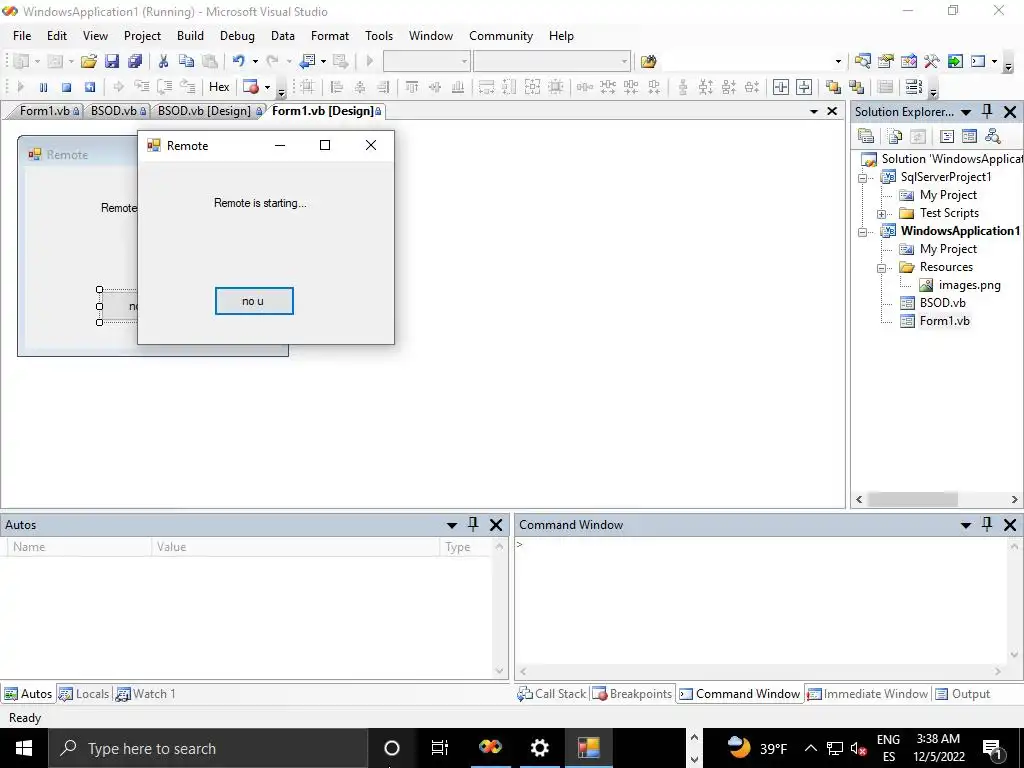Open the Find combo box dropdown

pyautogui.click(x=839, y=61)
